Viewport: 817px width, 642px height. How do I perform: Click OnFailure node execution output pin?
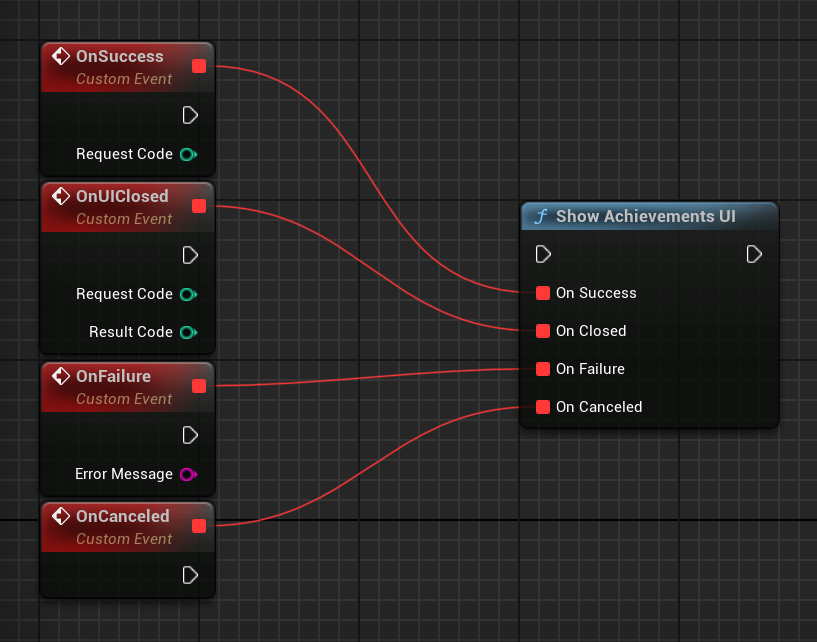click(x=190, y=435)
